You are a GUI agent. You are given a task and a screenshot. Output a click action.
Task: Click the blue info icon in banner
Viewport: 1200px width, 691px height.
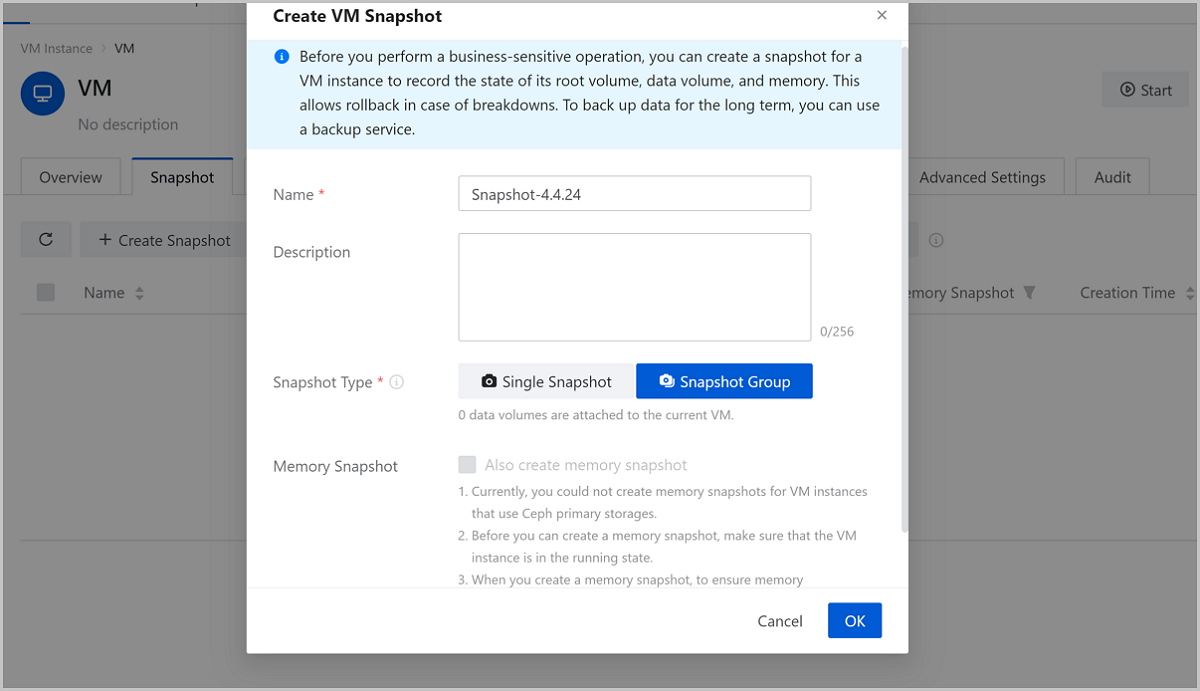[x=281, y=57]
